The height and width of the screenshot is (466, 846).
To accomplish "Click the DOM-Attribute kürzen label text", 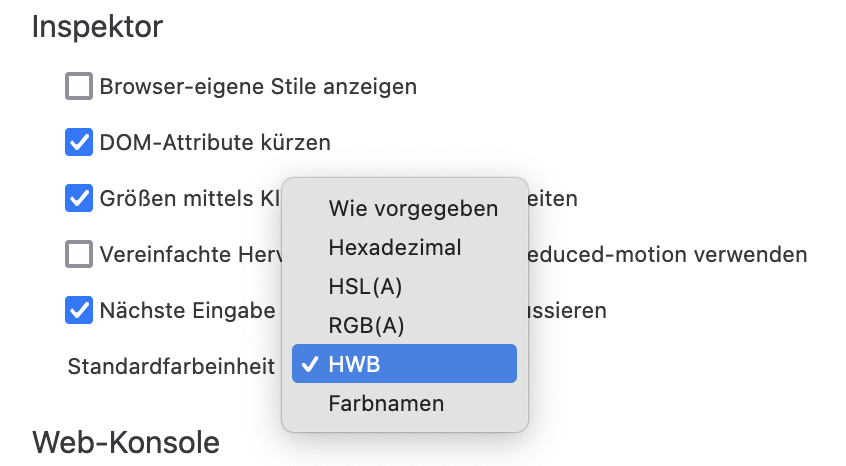I will 215,143.
